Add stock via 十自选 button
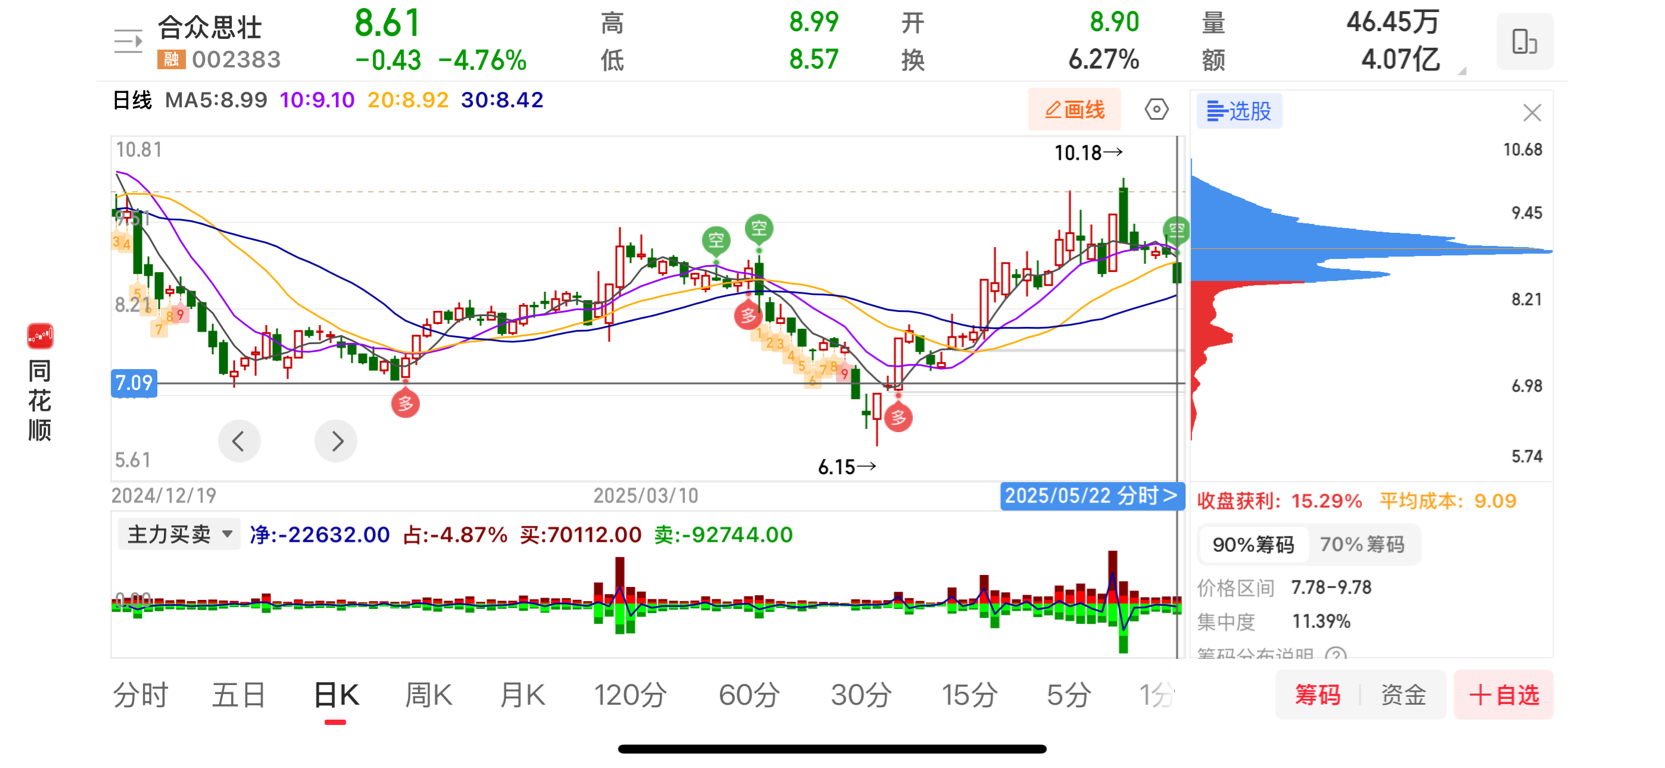The height and width of the screenshot is (768, 1665). coord(1503,695)
